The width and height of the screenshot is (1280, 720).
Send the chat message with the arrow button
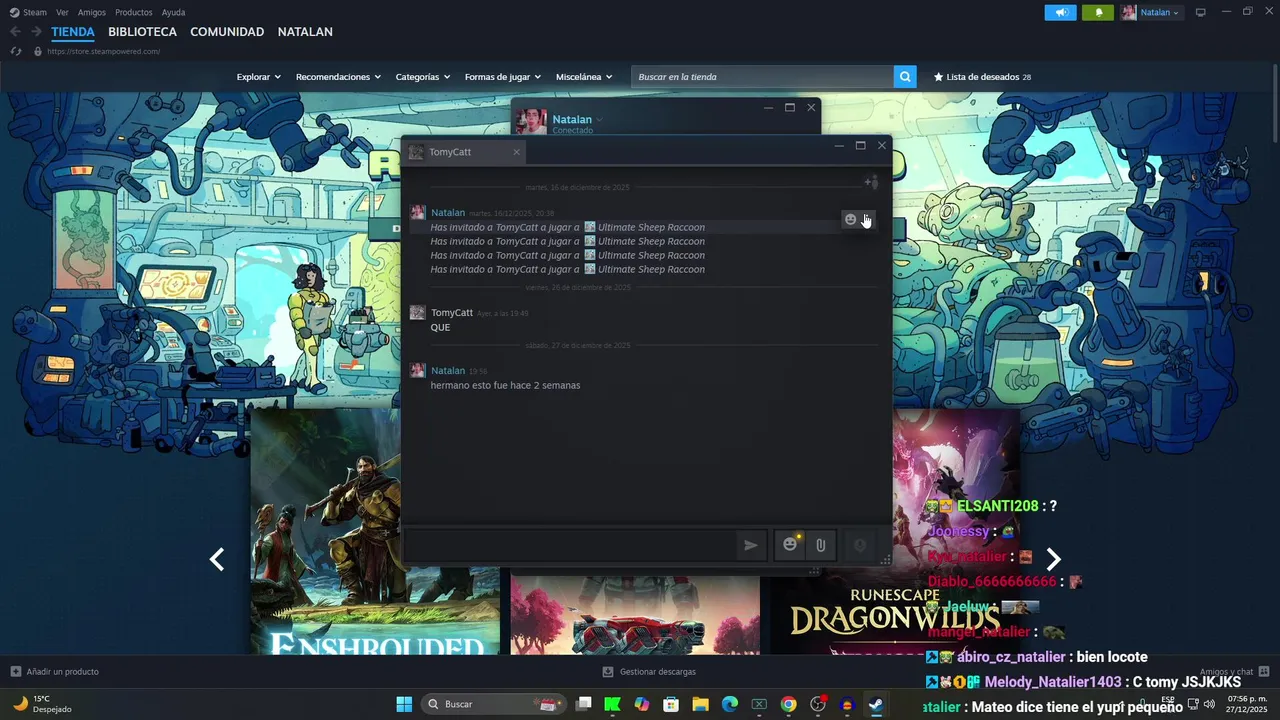[750, 545]
